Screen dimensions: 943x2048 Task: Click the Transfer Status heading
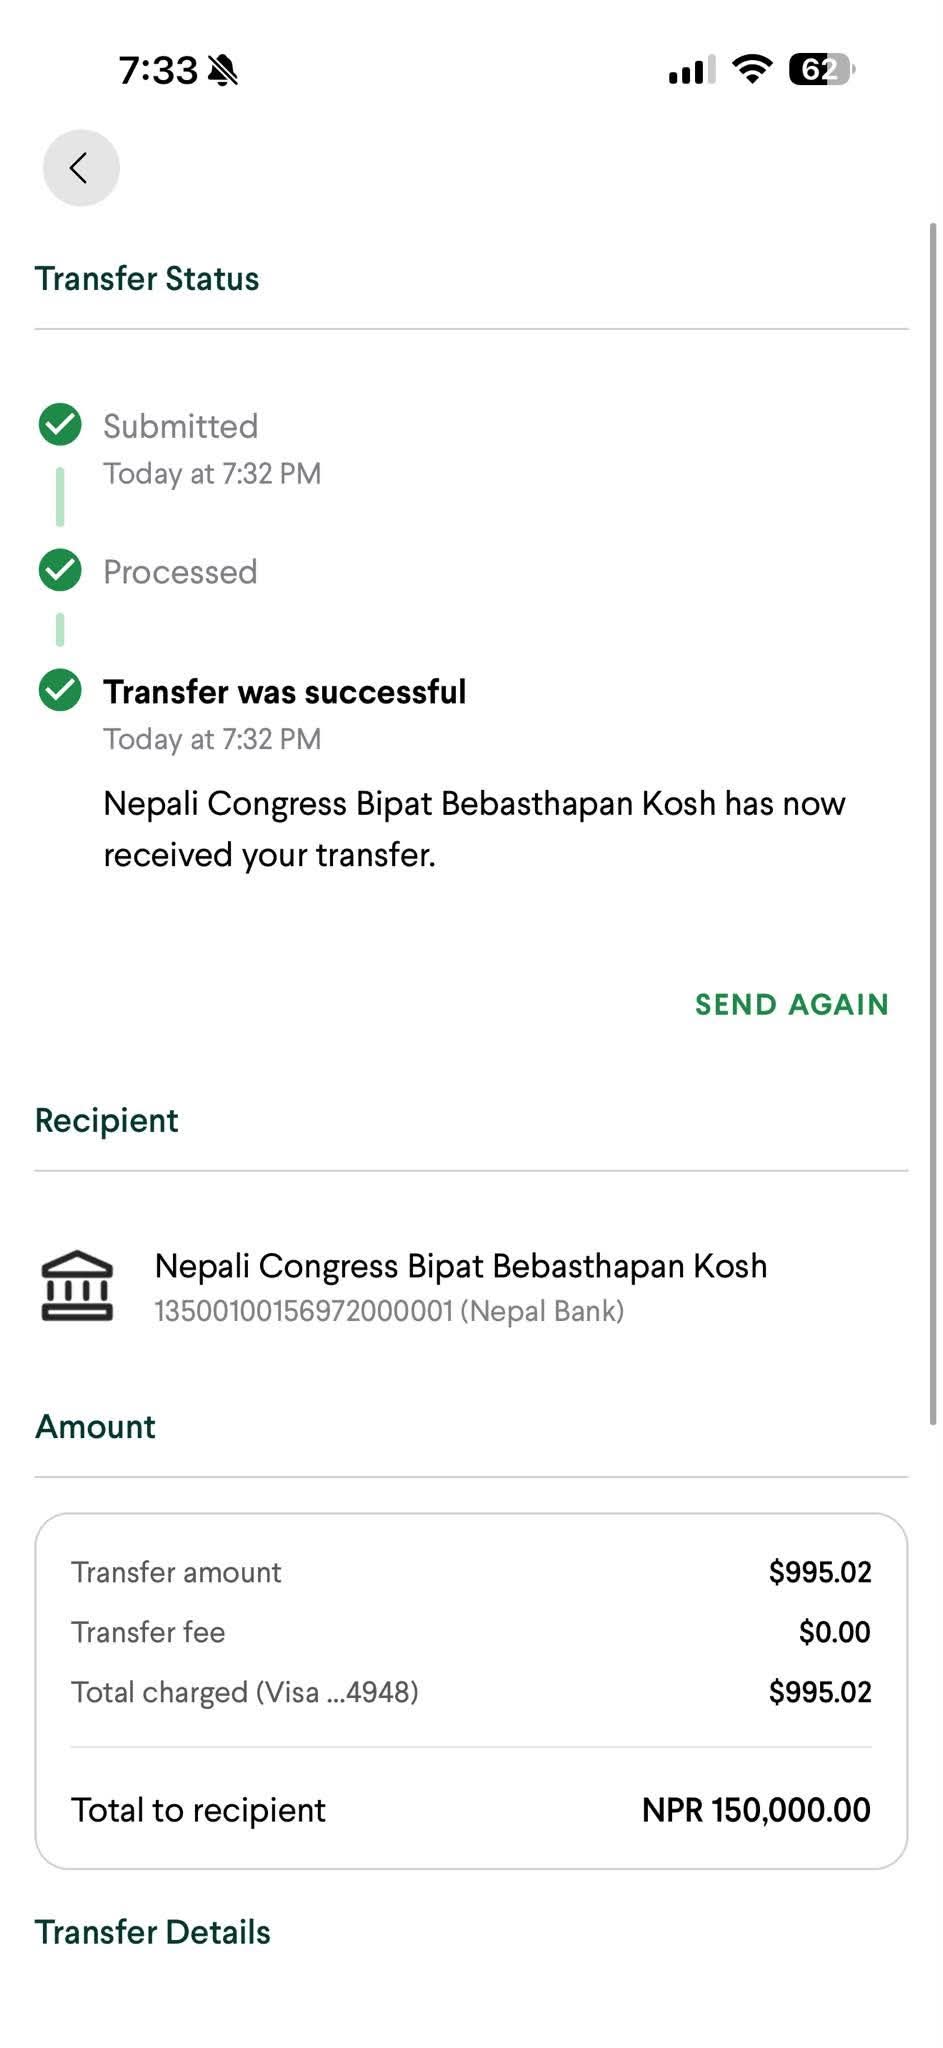pyautogui.click(x=147, y=278)
